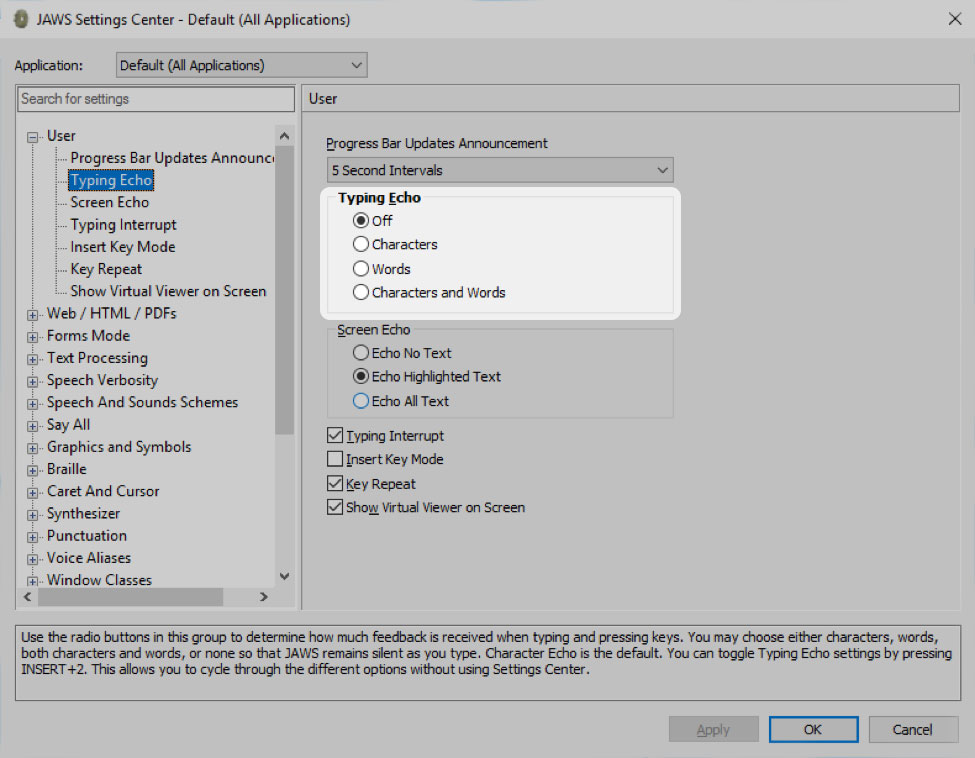Click the Cancel button
The height and width of the screenshot is (758, 975).
[912, 729]
